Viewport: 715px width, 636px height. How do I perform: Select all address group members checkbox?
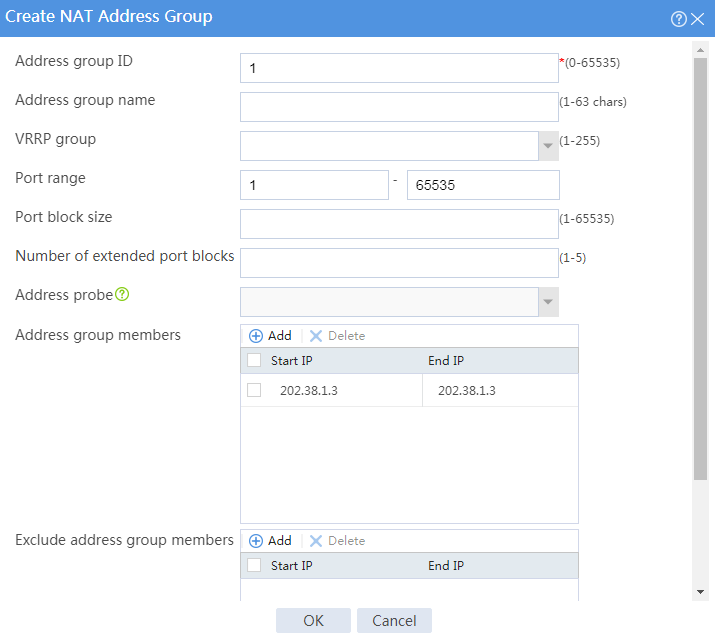point(254,360)
